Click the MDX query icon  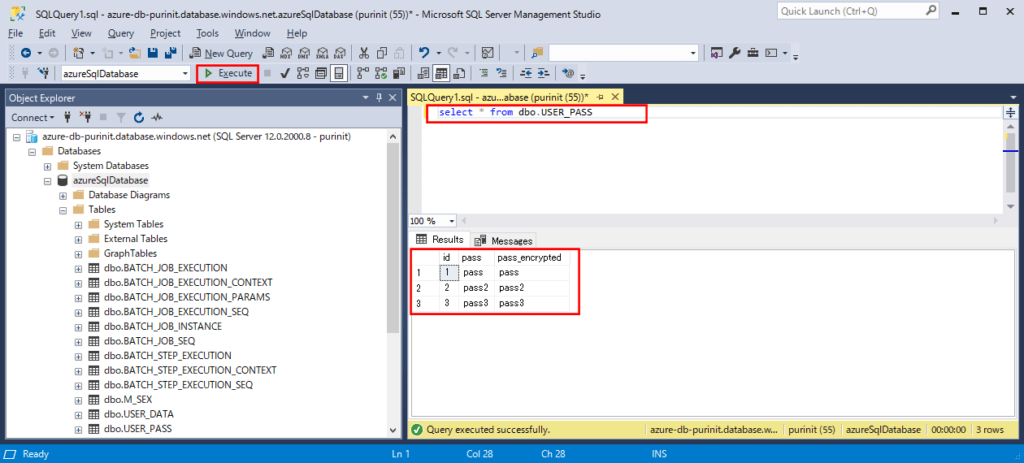[x=285, y=54]
